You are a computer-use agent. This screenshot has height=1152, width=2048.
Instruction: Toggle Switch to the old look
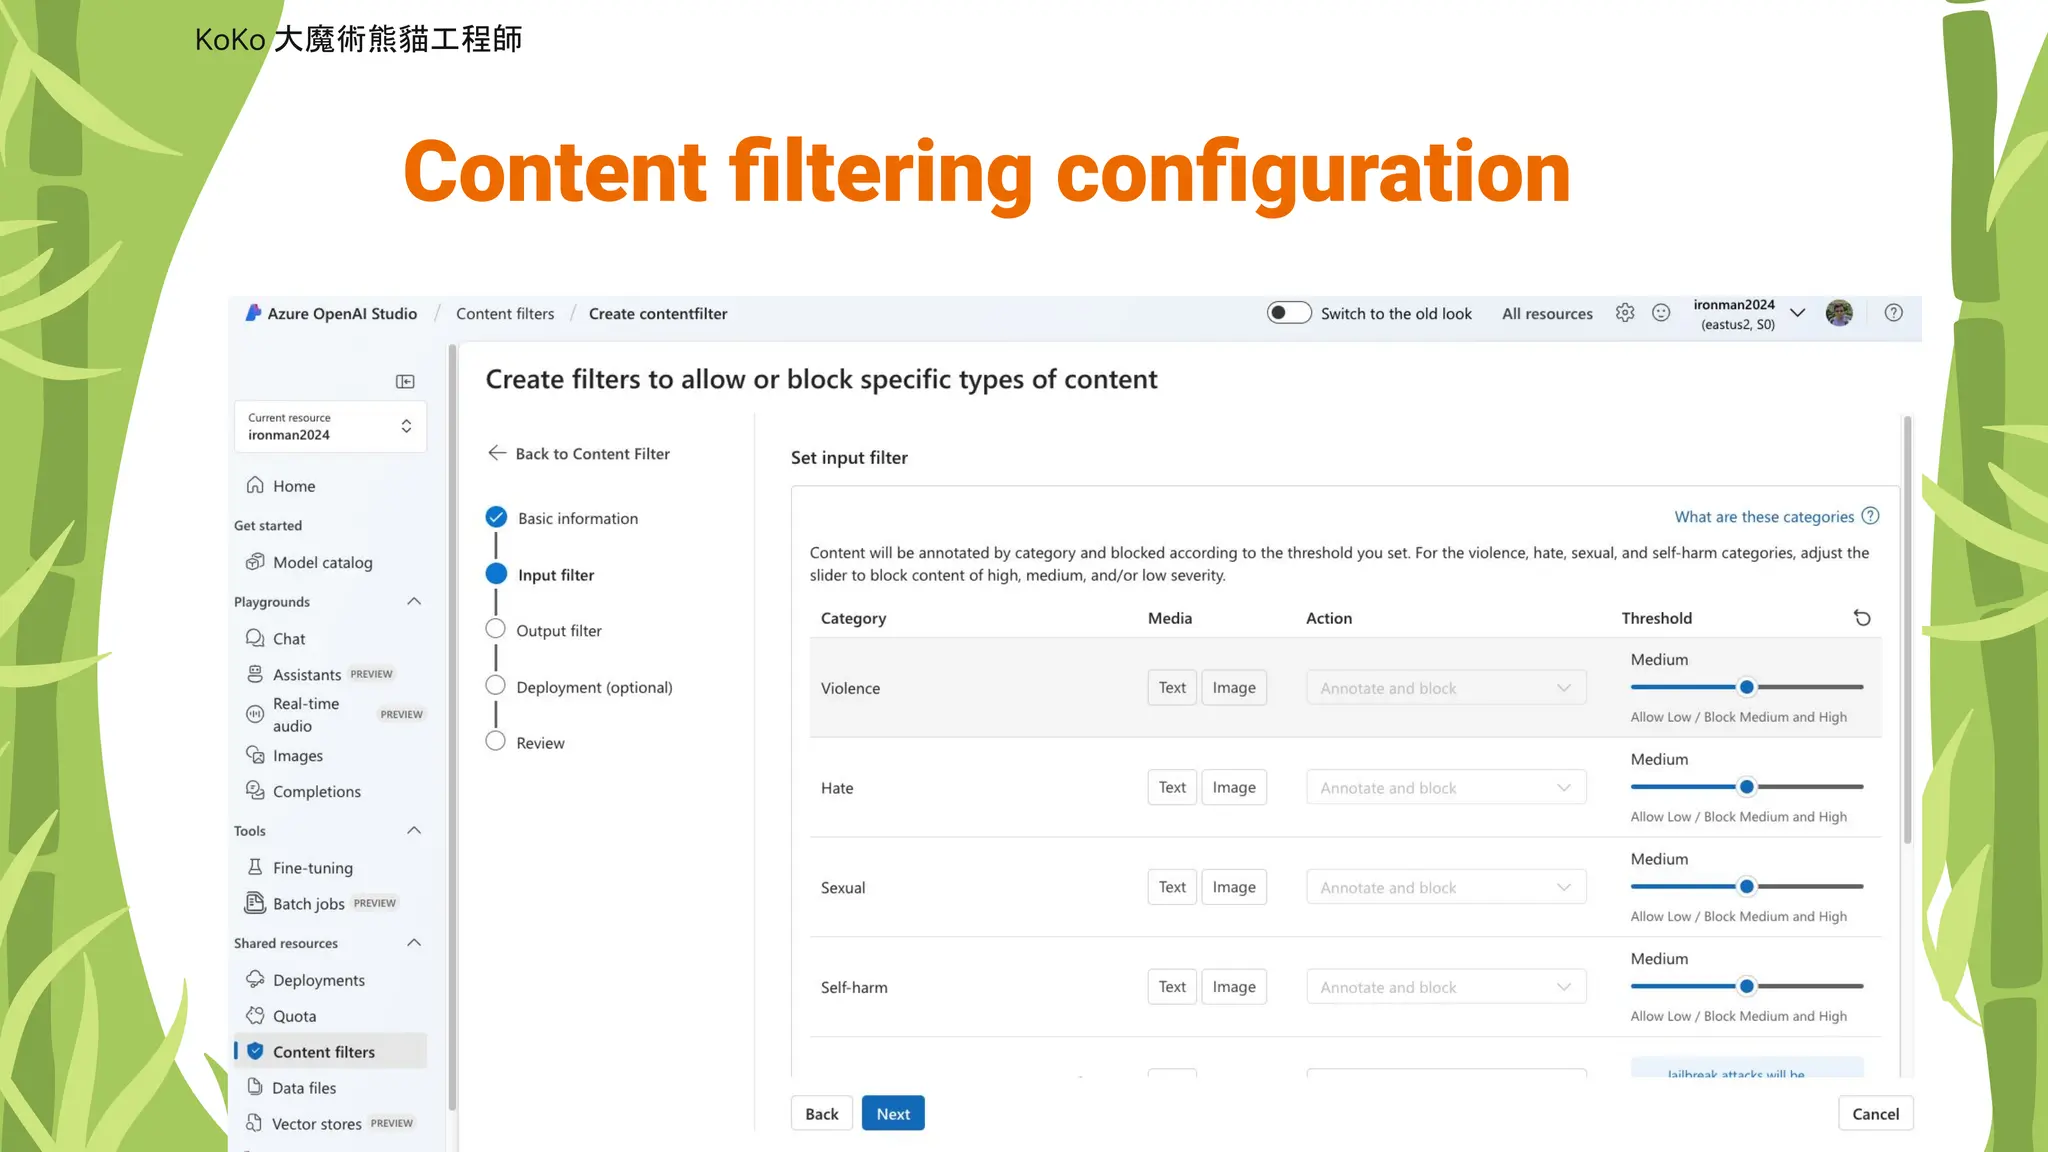(x=1289, y=313)
